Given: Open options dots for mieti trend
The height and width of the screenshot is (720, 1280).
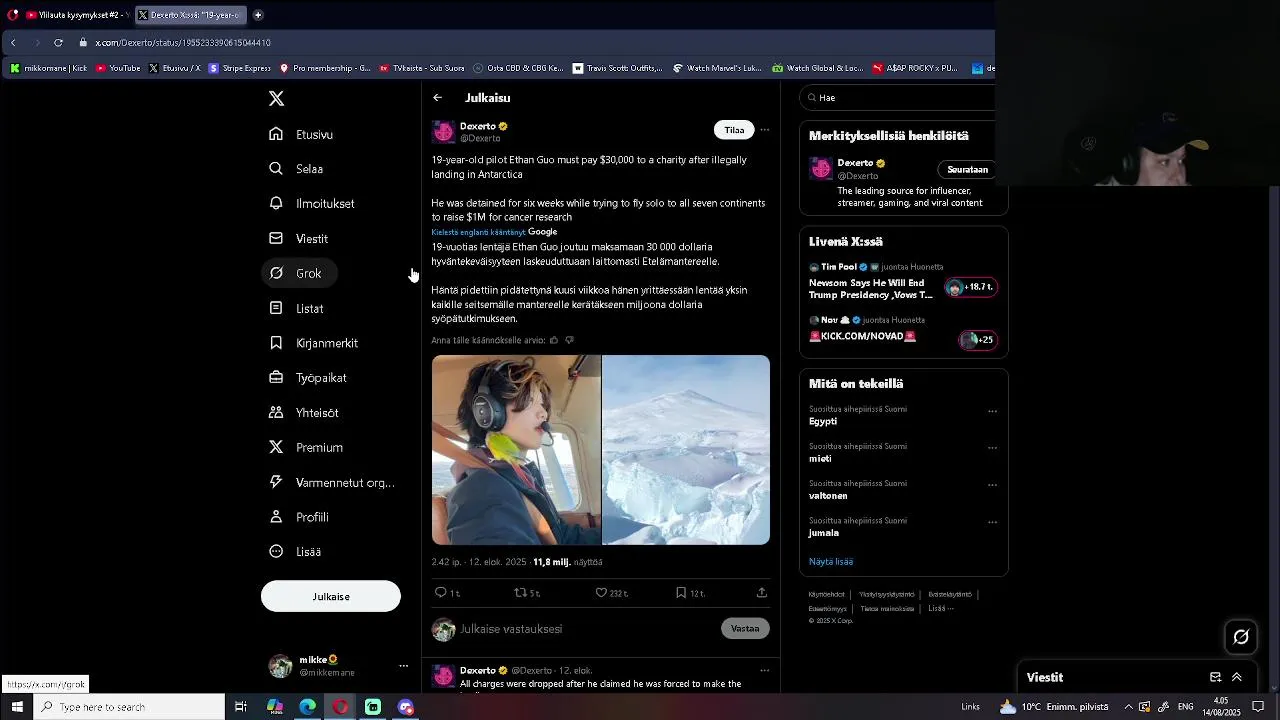Looking at the screenshot, I should [992, 448].
